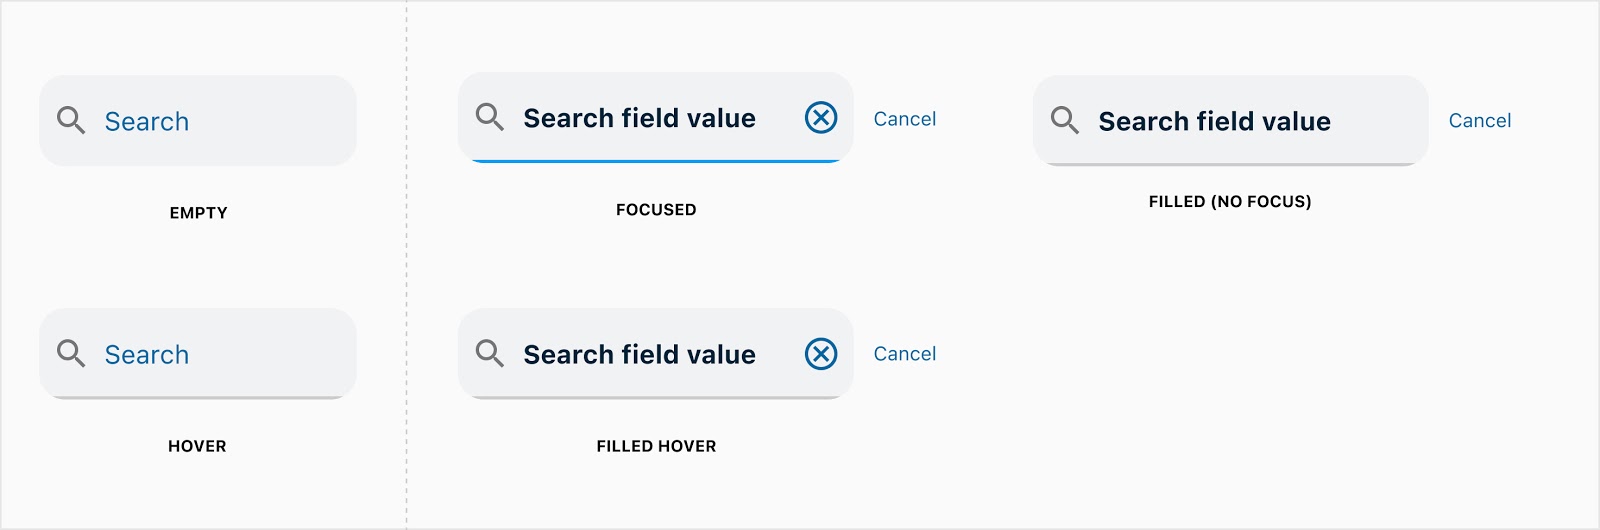This screenshot has width=1600, height=530.
Task: Click text value in Filled Hover field
Action: coord(640,354)
